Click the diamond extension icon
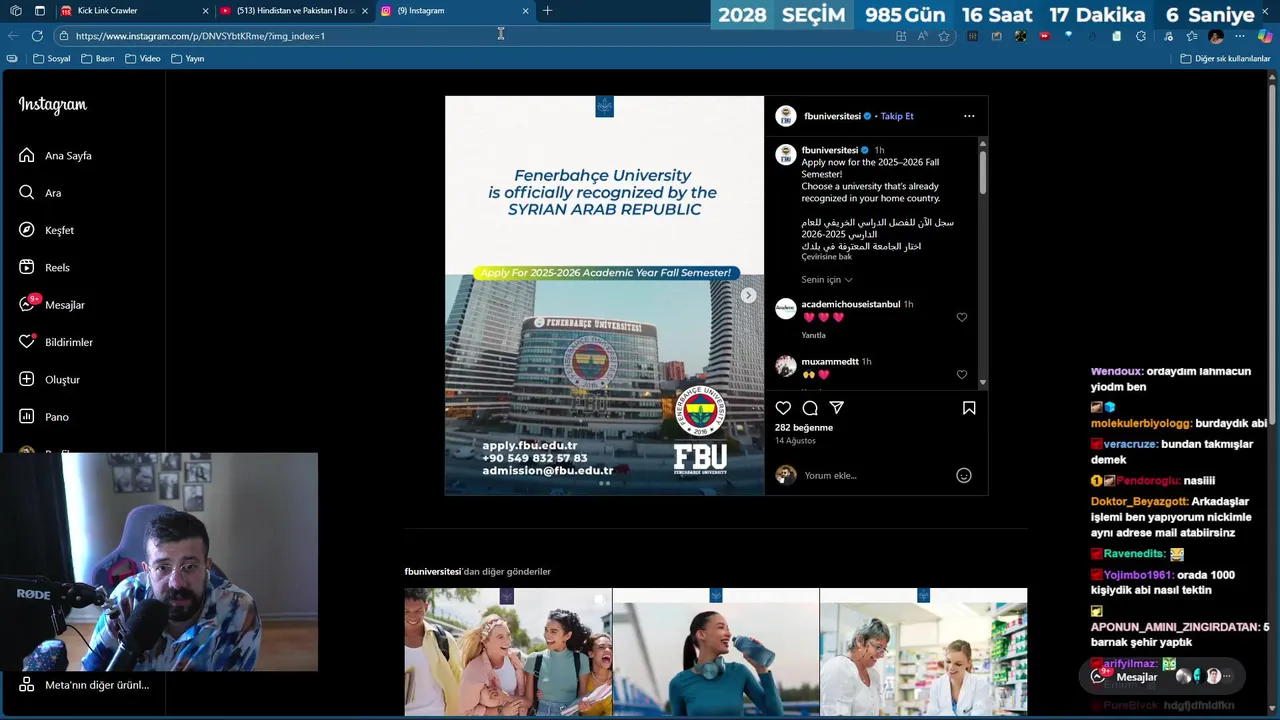Screen dimensions: 1280x720 1068,36
